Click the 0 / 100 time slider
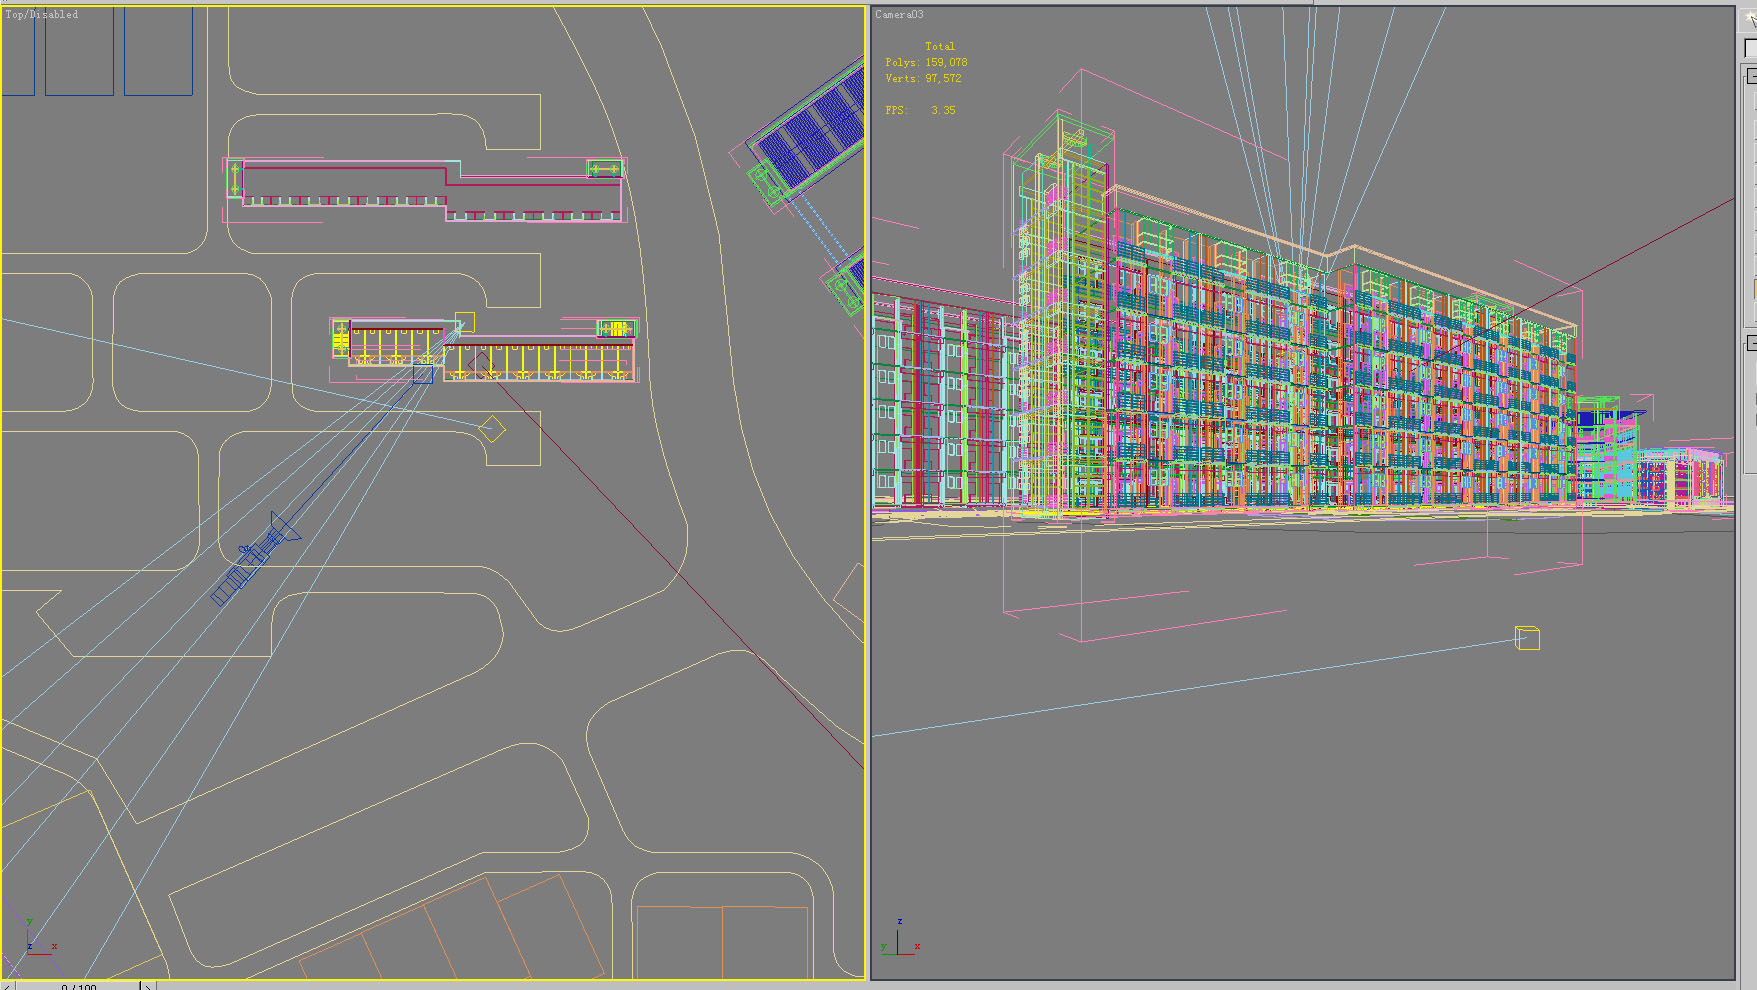 pos(79,986)
